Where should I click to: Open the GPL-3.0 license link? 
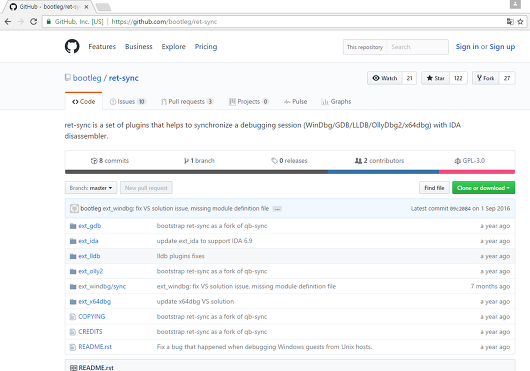point(469,161)
